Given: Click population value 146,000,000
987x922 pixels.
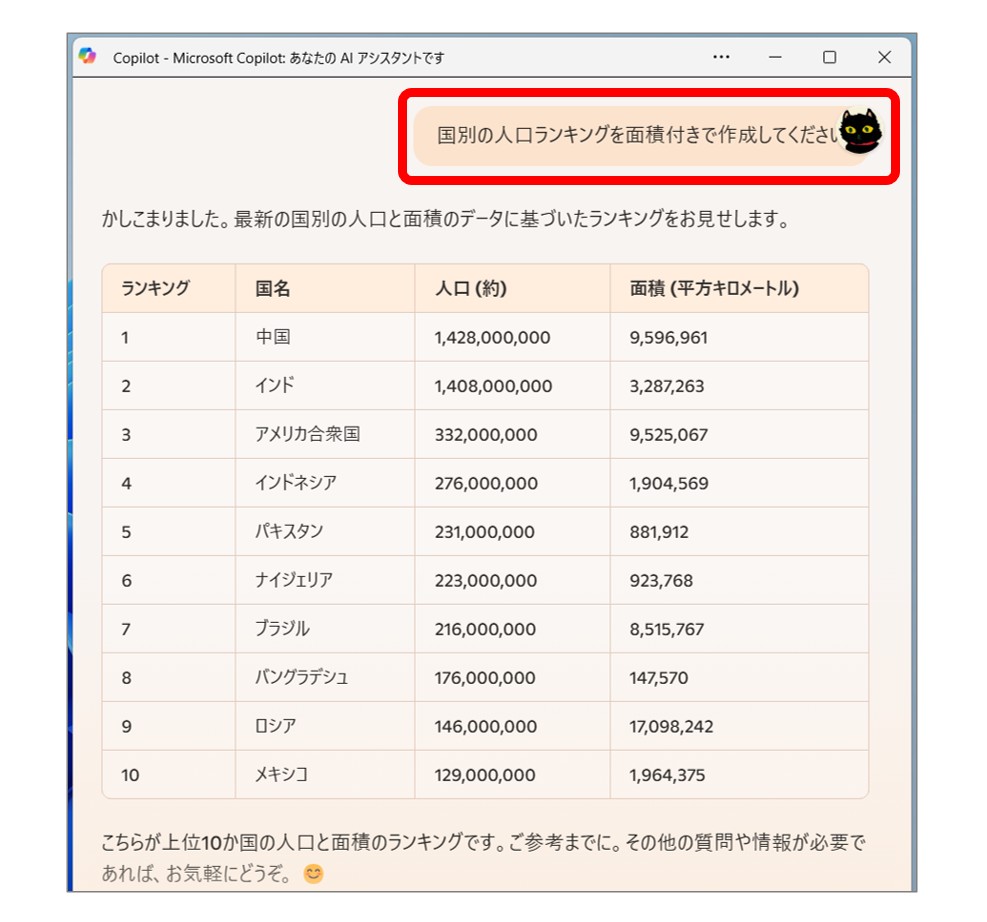Looking at the screenshot, I should [486, 726].
